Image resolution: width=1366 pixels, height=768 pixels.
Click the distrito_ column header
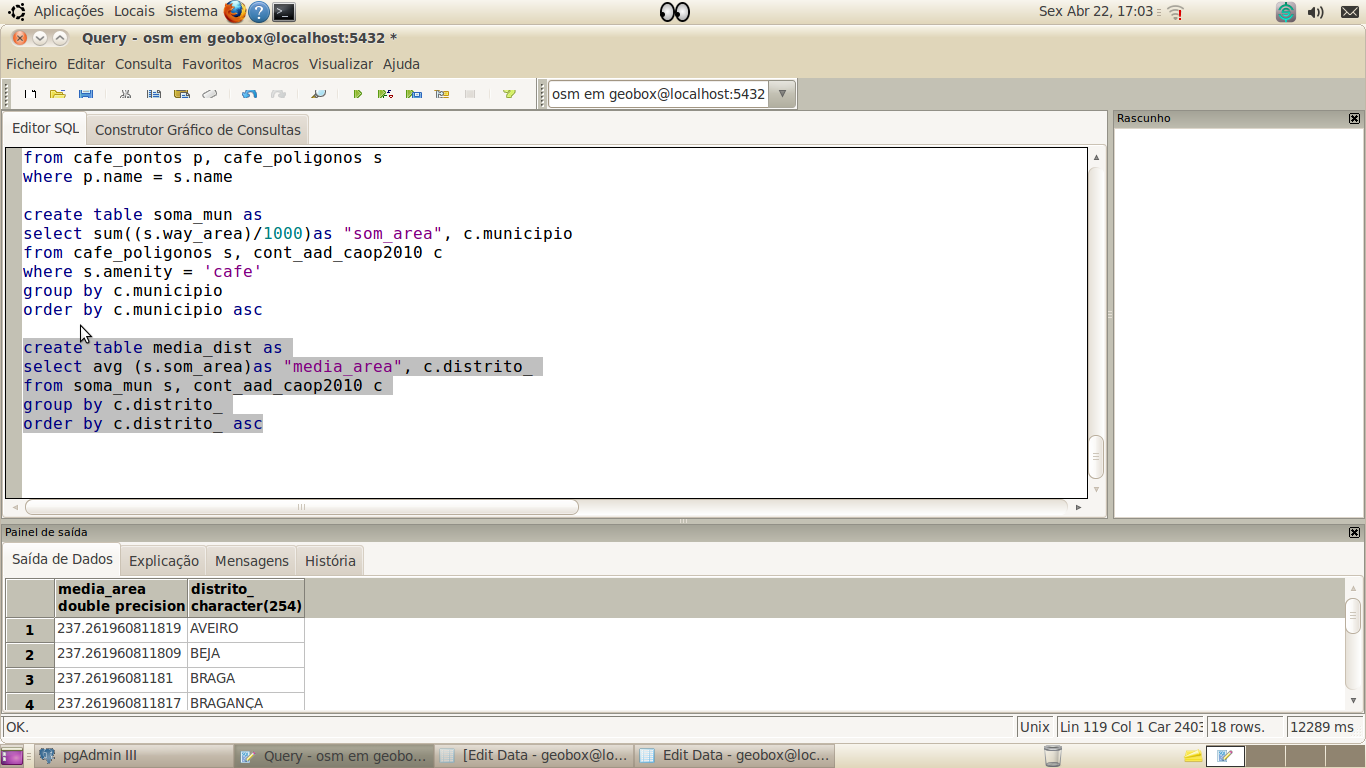[246, 597]
